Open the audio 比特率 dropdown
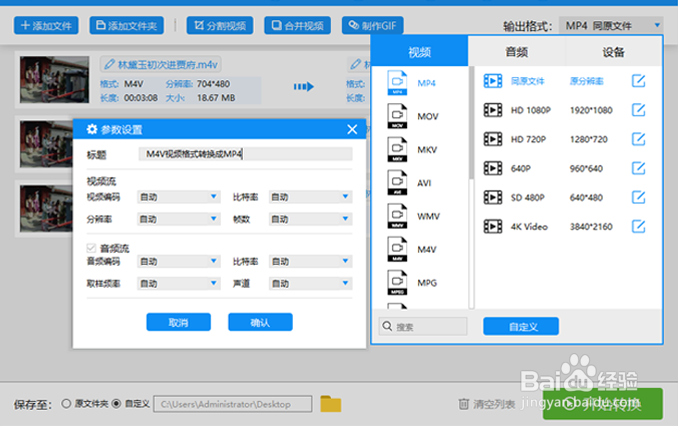The image size is (678, 426). [x=310, y=261]
